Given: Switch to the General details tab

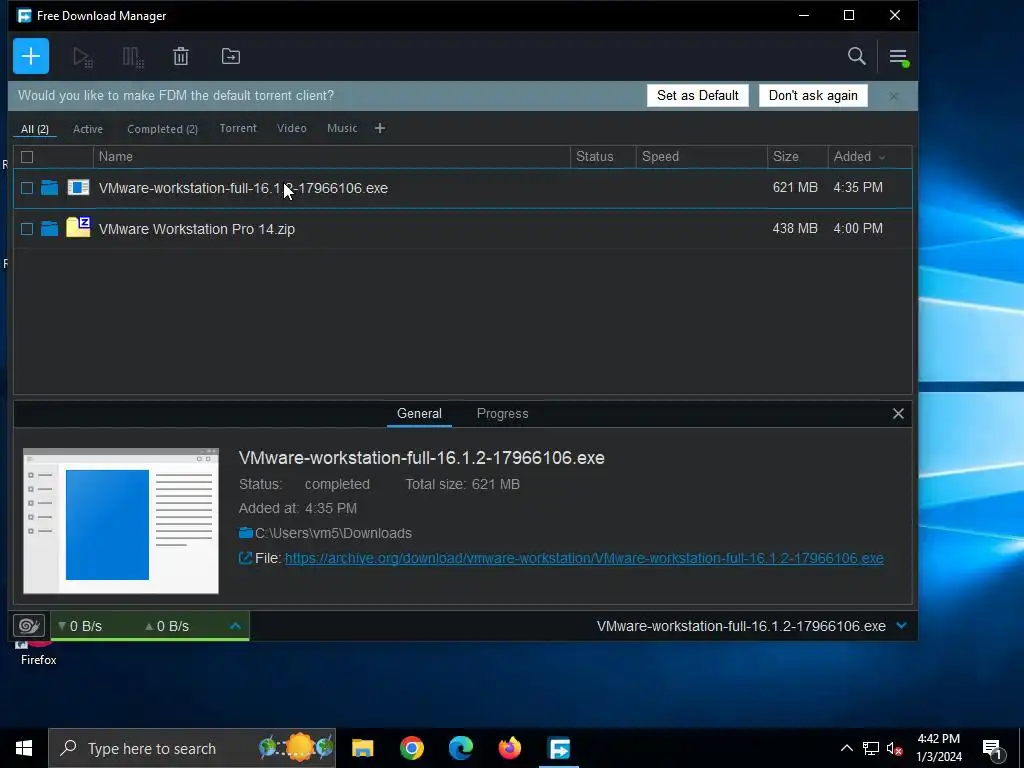Looking at the screenshot, I should (x=419, y=413).
